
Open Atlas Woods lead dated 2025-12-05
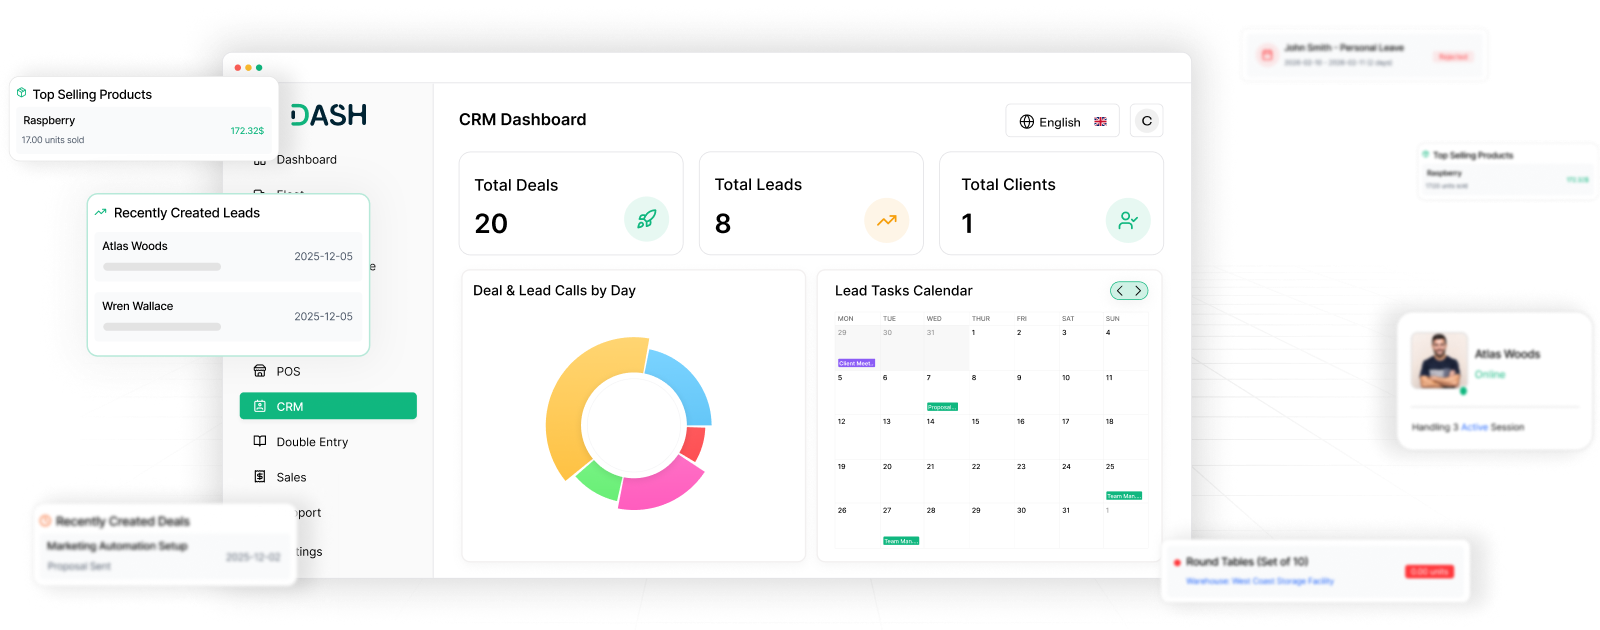pyautogui.click(x=228, y=256)
